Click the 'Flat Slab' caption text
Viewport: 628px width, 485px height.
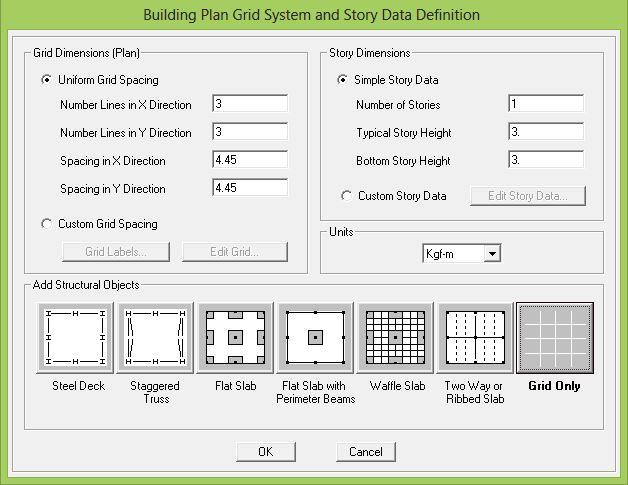tap(236, 386)
